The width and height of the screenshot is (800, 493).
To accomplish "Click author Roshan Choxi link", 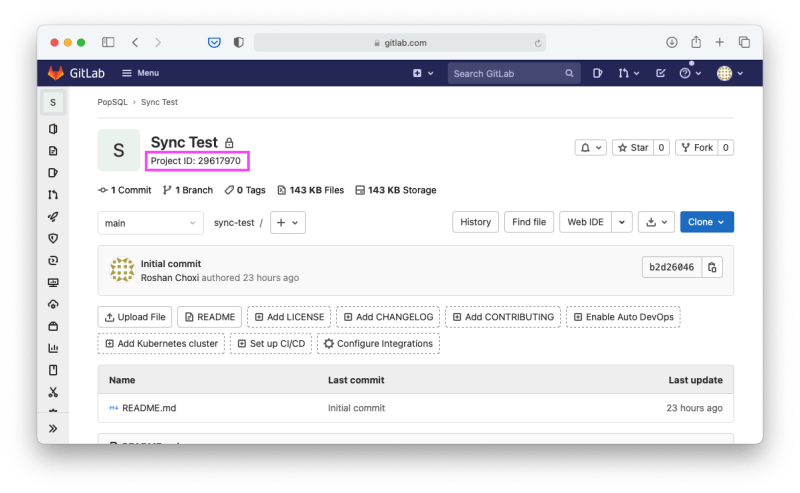I will [x=170, y=278].
